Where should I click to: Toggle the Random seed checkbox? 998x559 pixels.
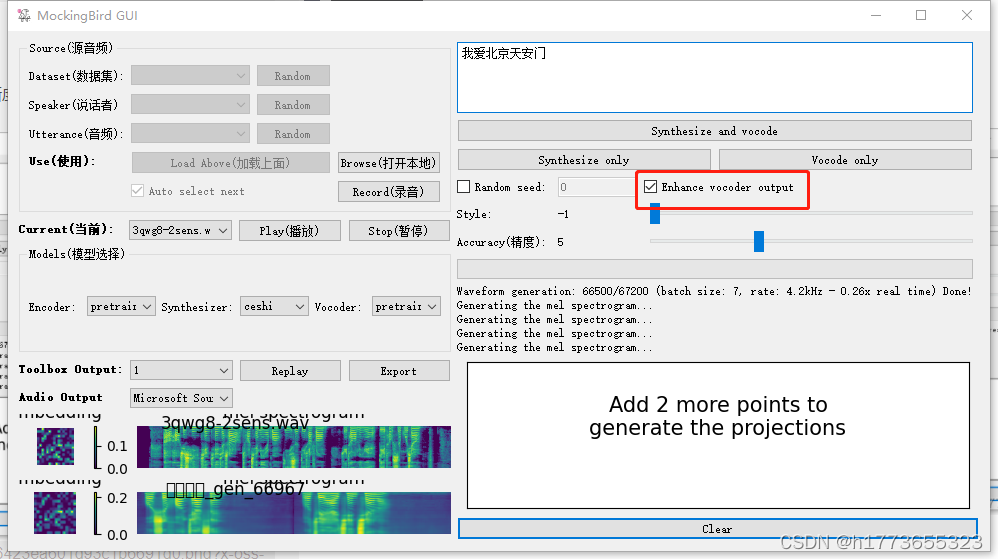click(x=464, y=187)
